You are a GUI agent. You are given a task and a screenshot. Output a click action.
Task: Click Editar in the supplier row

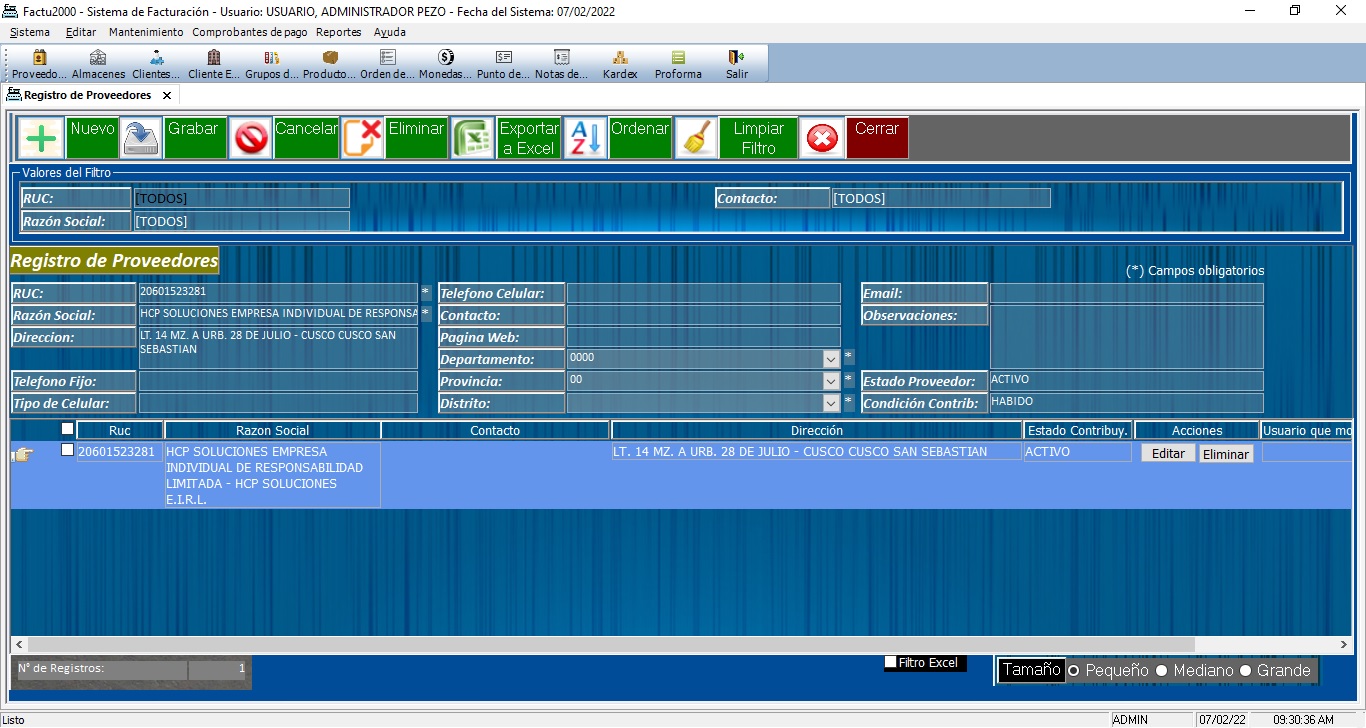pyautogui.click(x=1168, y=453)
